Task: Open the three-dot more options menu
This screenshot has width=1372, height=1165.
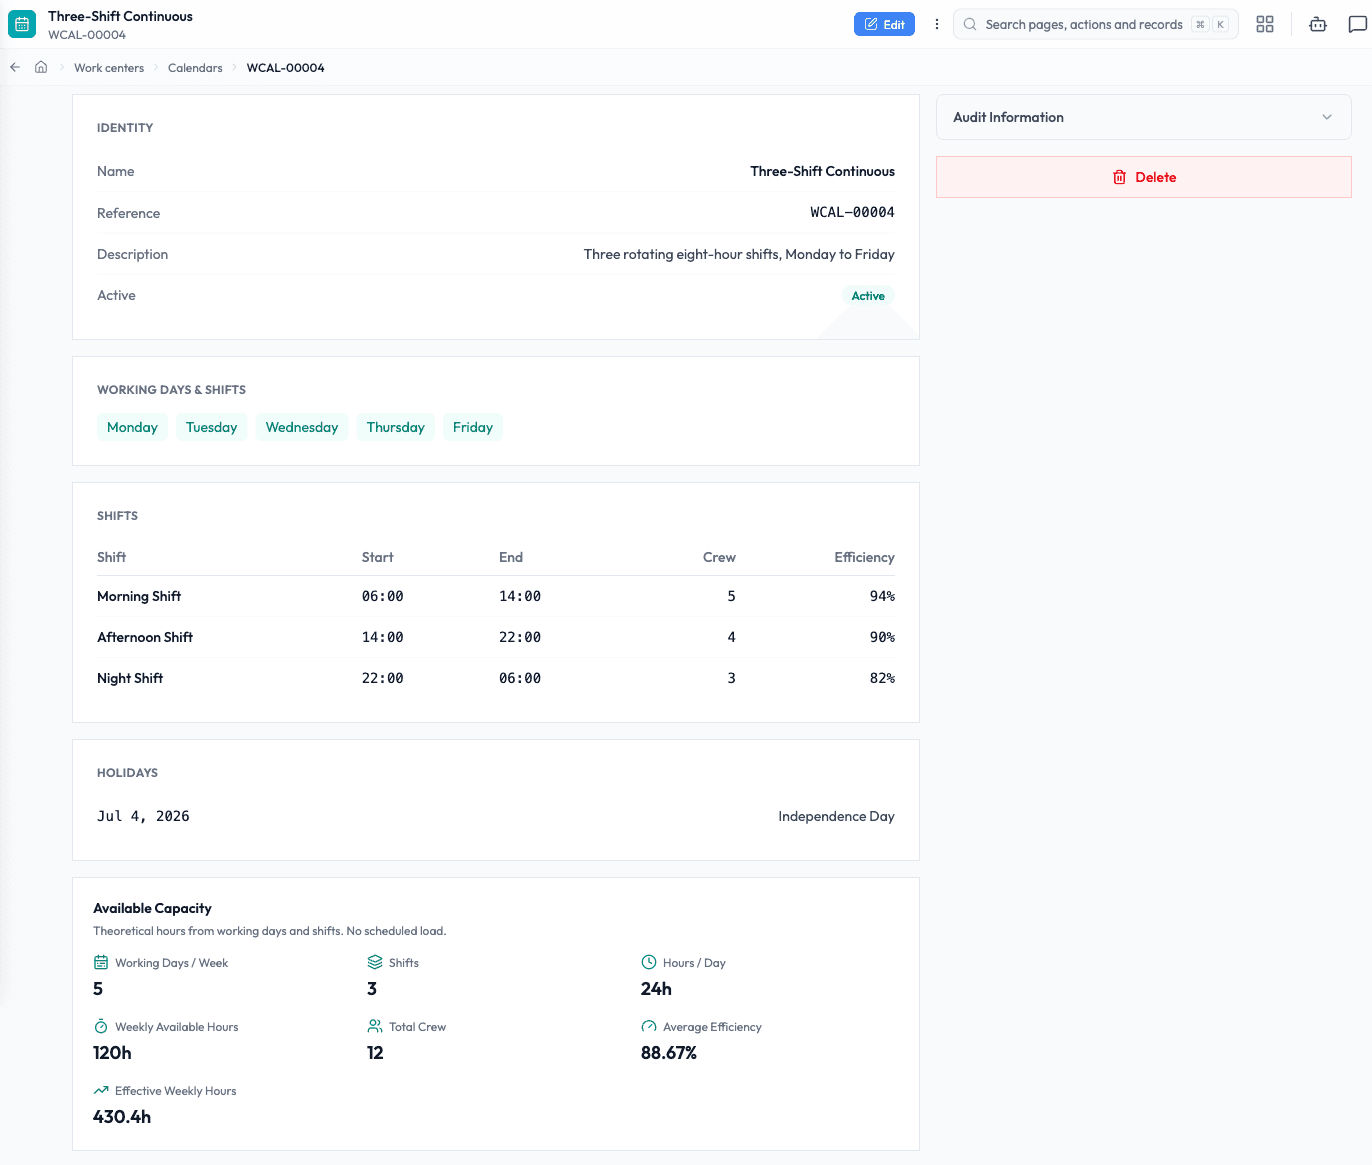Action: click(x=937, y=24)
